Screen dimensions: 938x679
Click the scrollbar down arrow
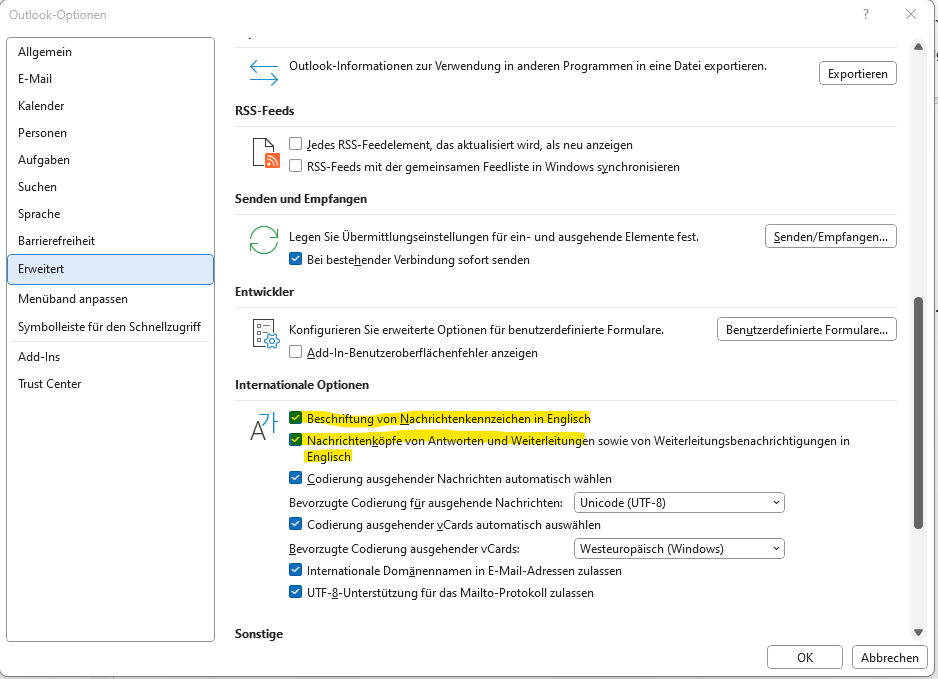(x=918, y=632)
